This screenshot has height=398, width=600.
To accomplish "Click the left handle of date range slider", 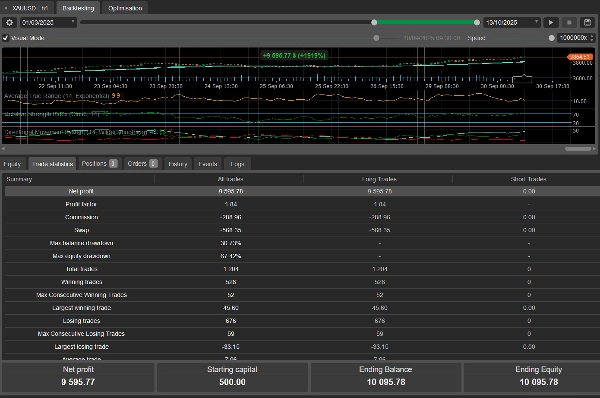I will pos(374,23).
